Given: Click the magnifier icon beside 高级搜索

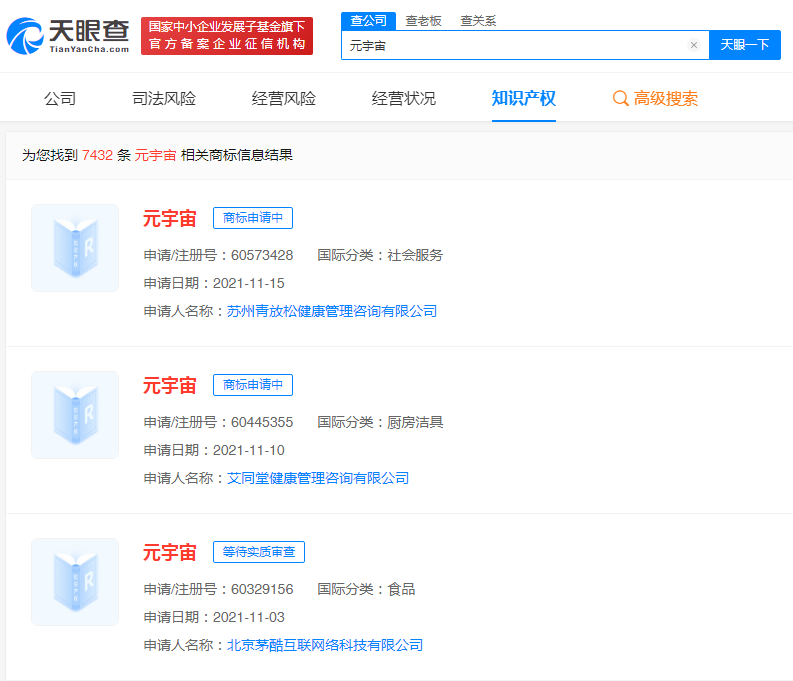Looking at the screenshot, I should pos(621,98).
